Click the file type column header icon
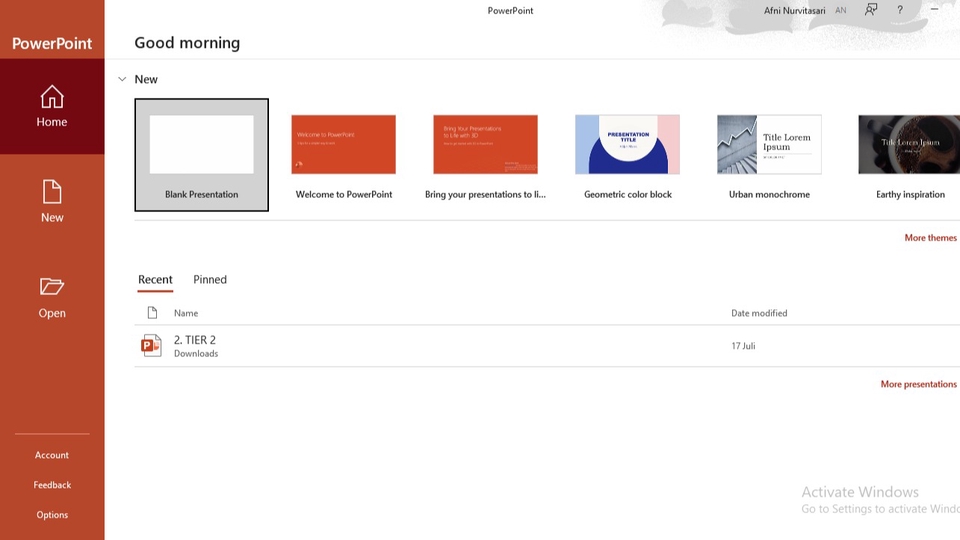 click(152, 313)
